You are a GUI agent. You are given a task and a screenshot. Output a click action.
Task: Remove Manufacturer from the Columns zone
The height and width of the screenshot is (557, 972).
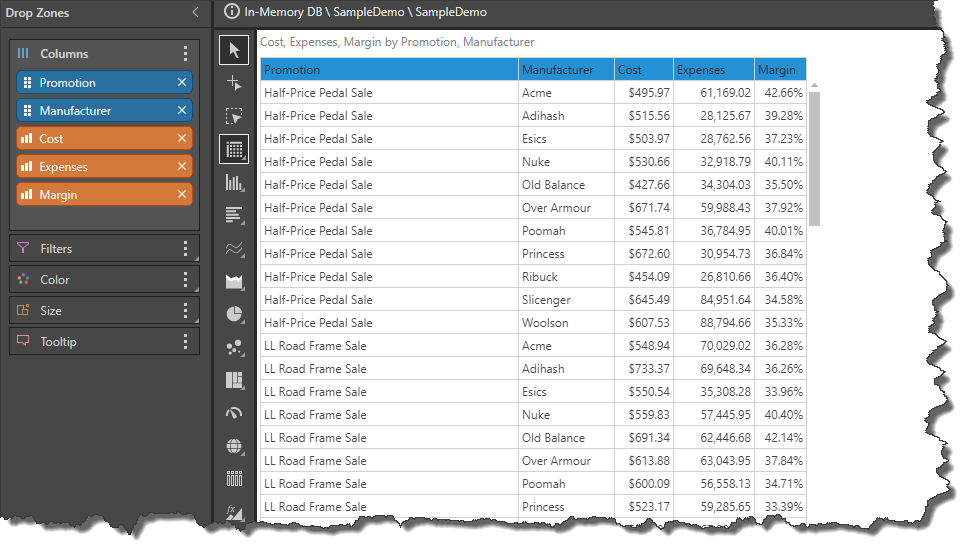[x=182, y=111]
